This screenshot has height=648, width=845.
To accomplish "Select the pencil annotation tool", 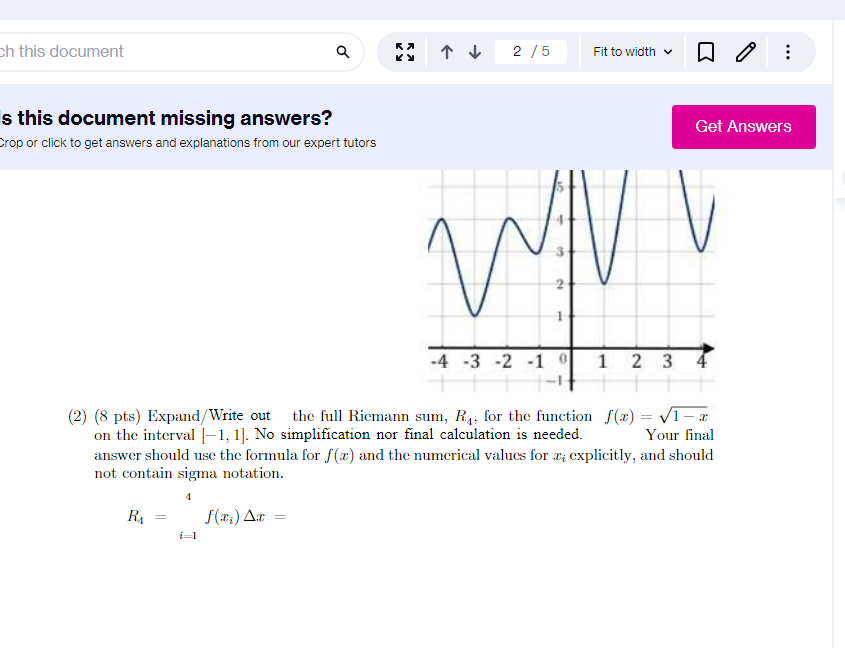I will (x=745, y=51).
